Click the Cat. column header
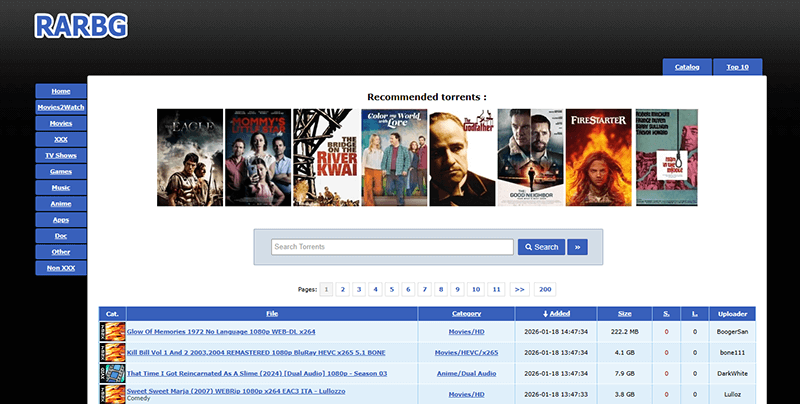 pyautogui.click(x=112, y=314)
